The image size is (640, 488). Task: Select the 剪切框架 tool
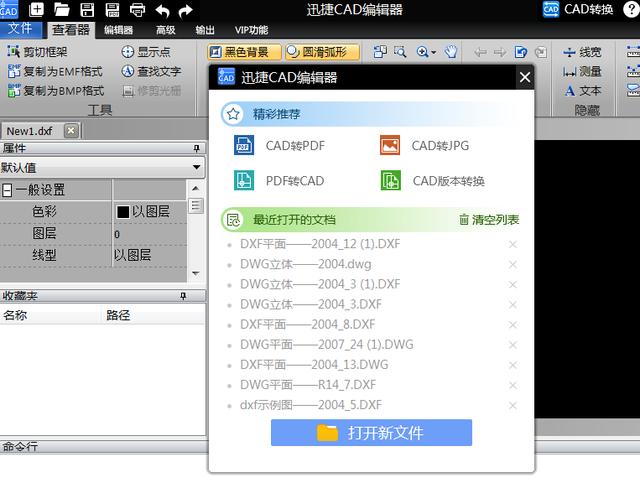tap(38, 51)
